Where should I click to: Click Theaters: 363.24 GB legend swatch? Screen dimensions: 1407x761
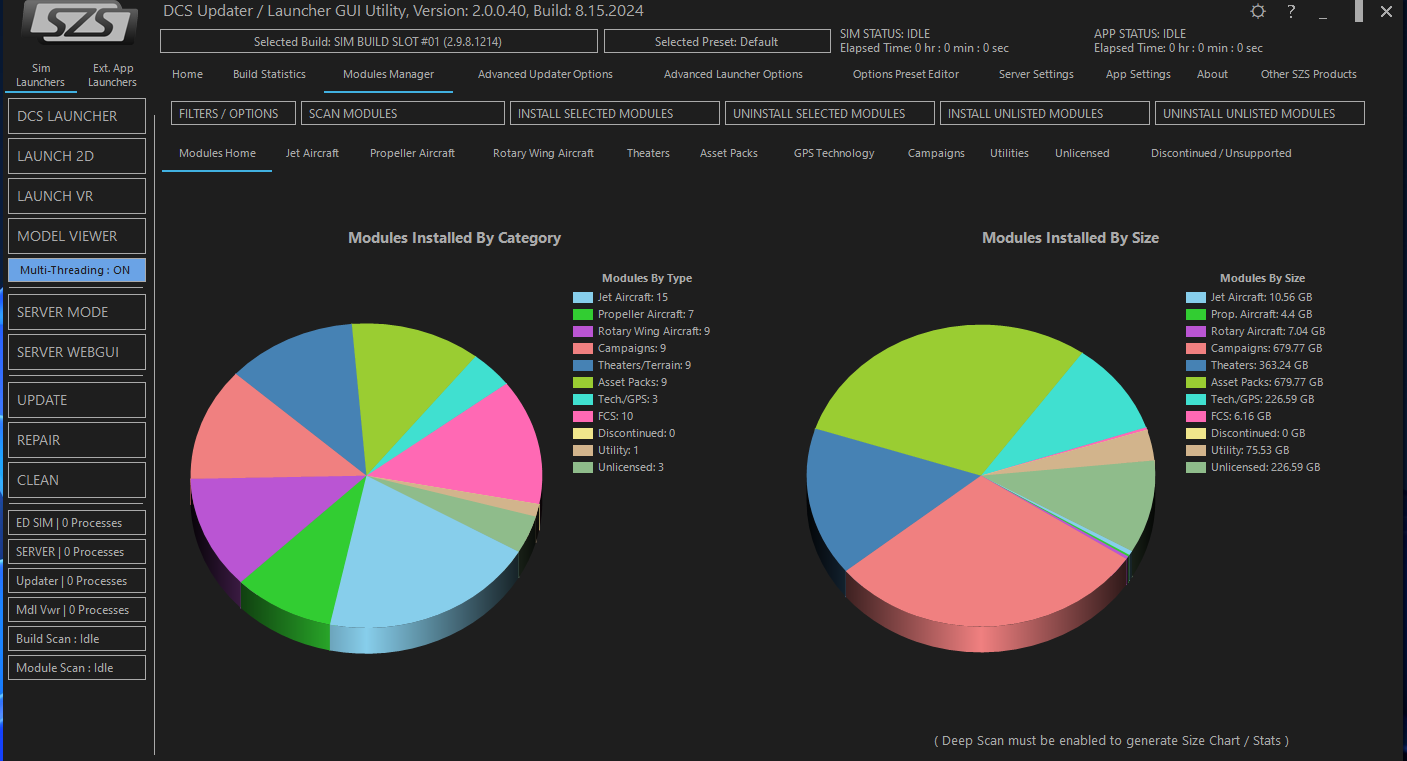(1196, 365)
